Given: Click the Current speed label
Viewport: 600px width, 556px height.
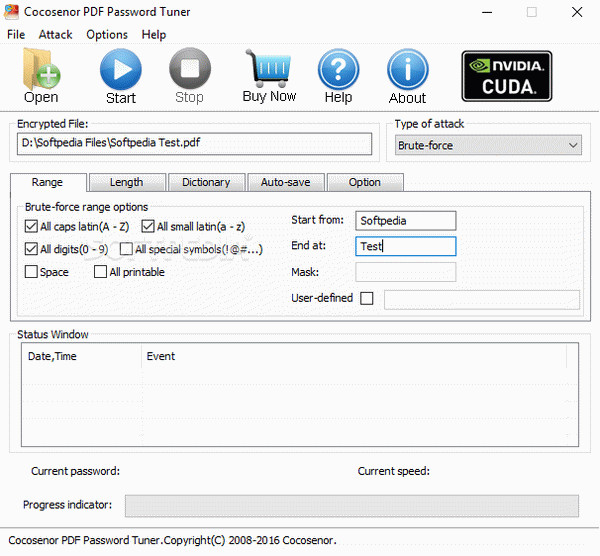Looking at the screenshot, I should pos(394,471).
